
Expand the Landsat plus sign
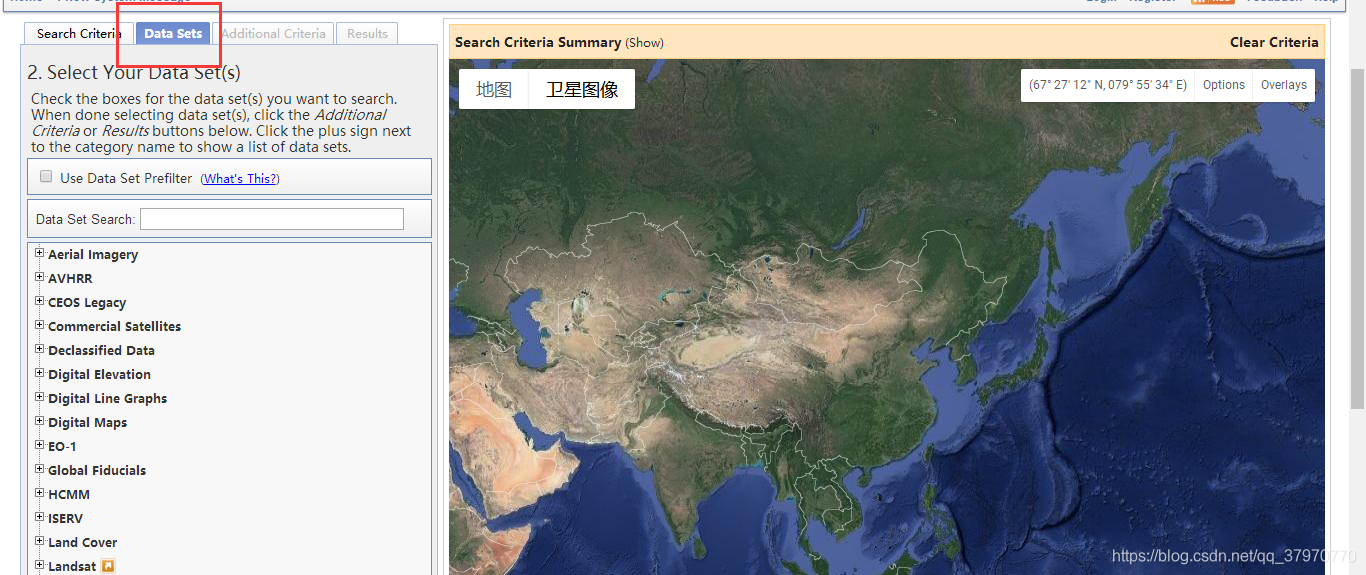[x=40, y=565]
